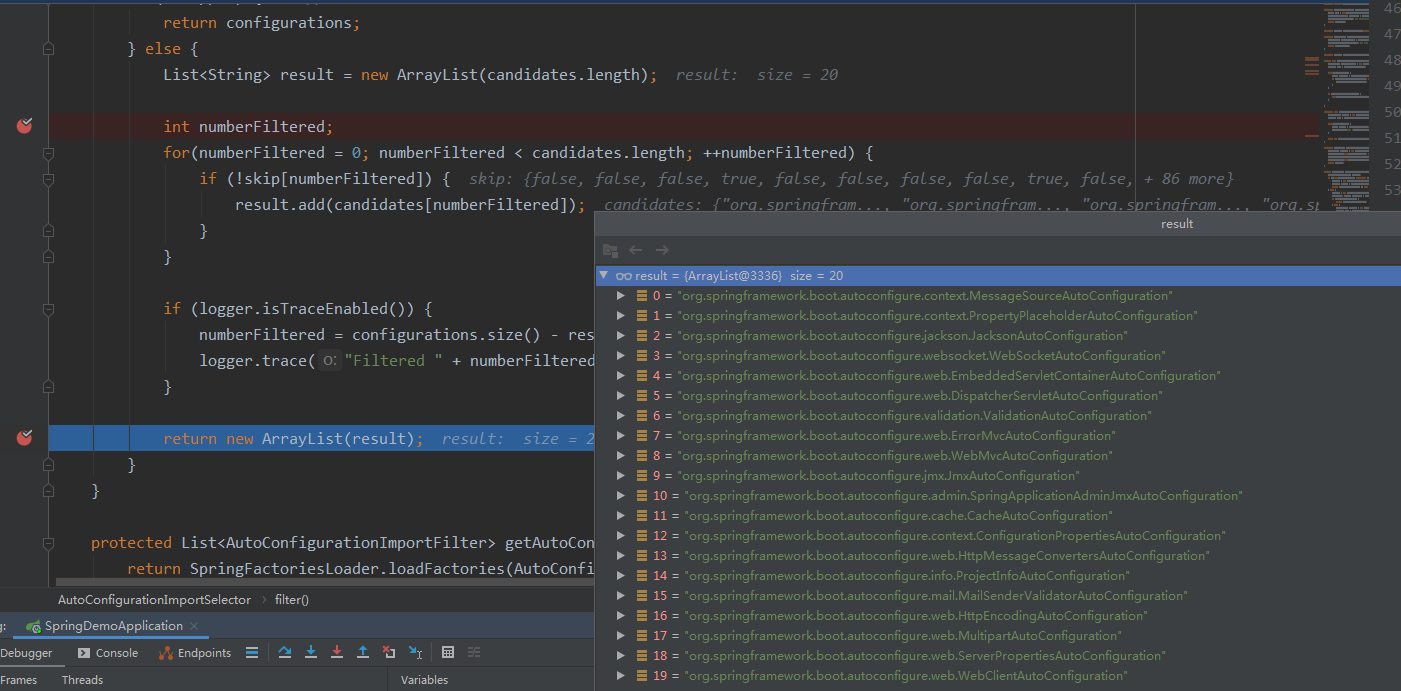1401x691 pixels.
Task: Select the MailSenderValidatorAutoConfiguration list entry
Action: pyautogui.click(x=997, y=596)
